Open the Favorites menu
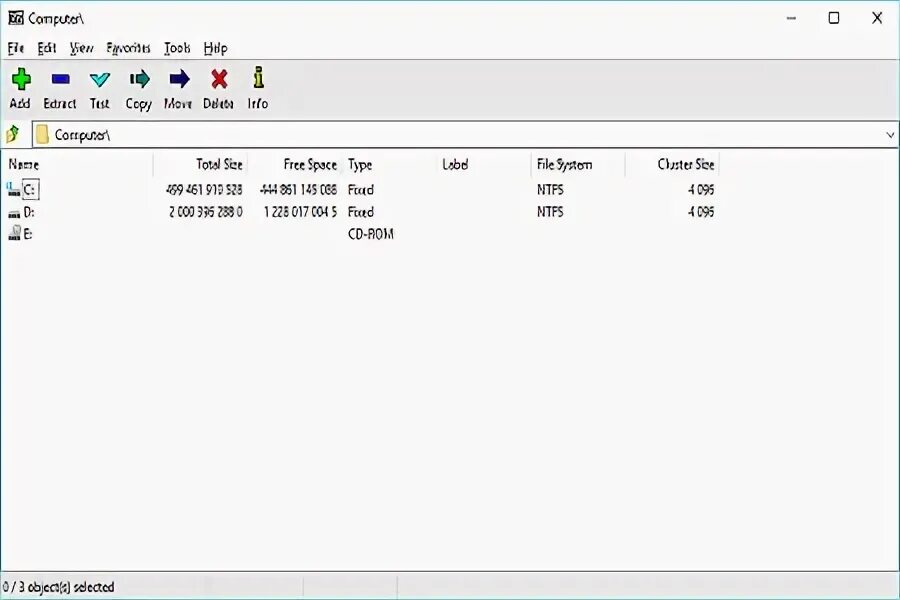The height and width of the screenshot is (600, 900). [x=130, y=47]
